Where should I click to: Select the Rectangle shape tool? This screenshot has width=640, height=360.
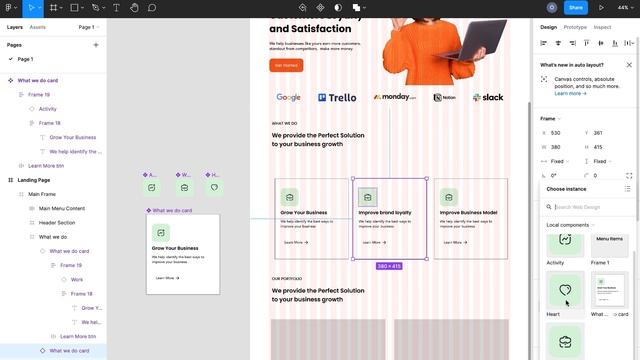click(x=74, y=8)
